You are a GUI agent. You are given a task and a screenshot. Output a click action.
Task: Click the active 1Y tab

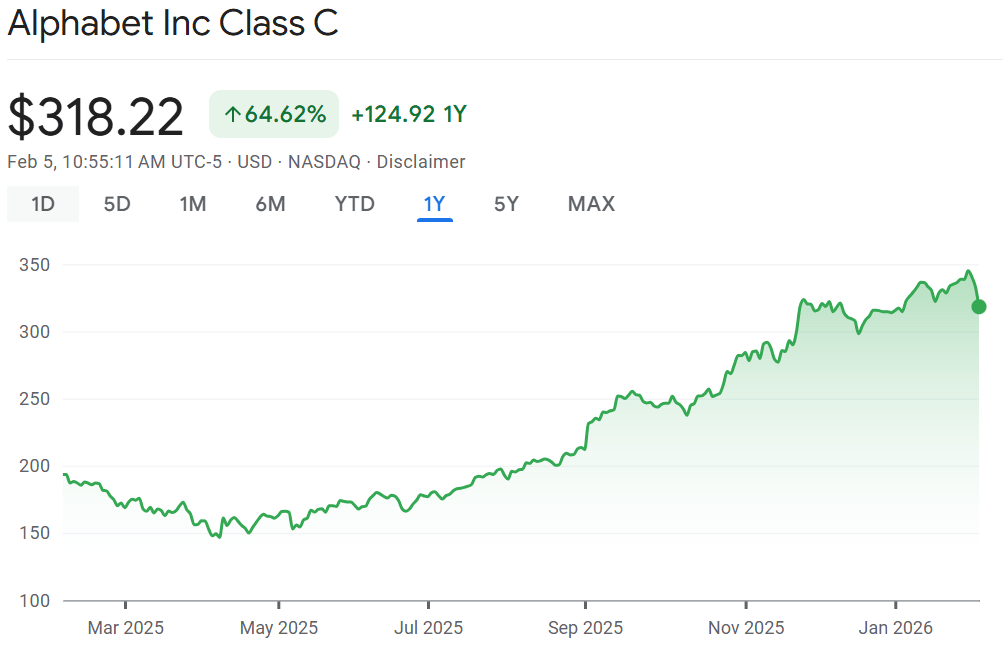(x=434, y=204)
